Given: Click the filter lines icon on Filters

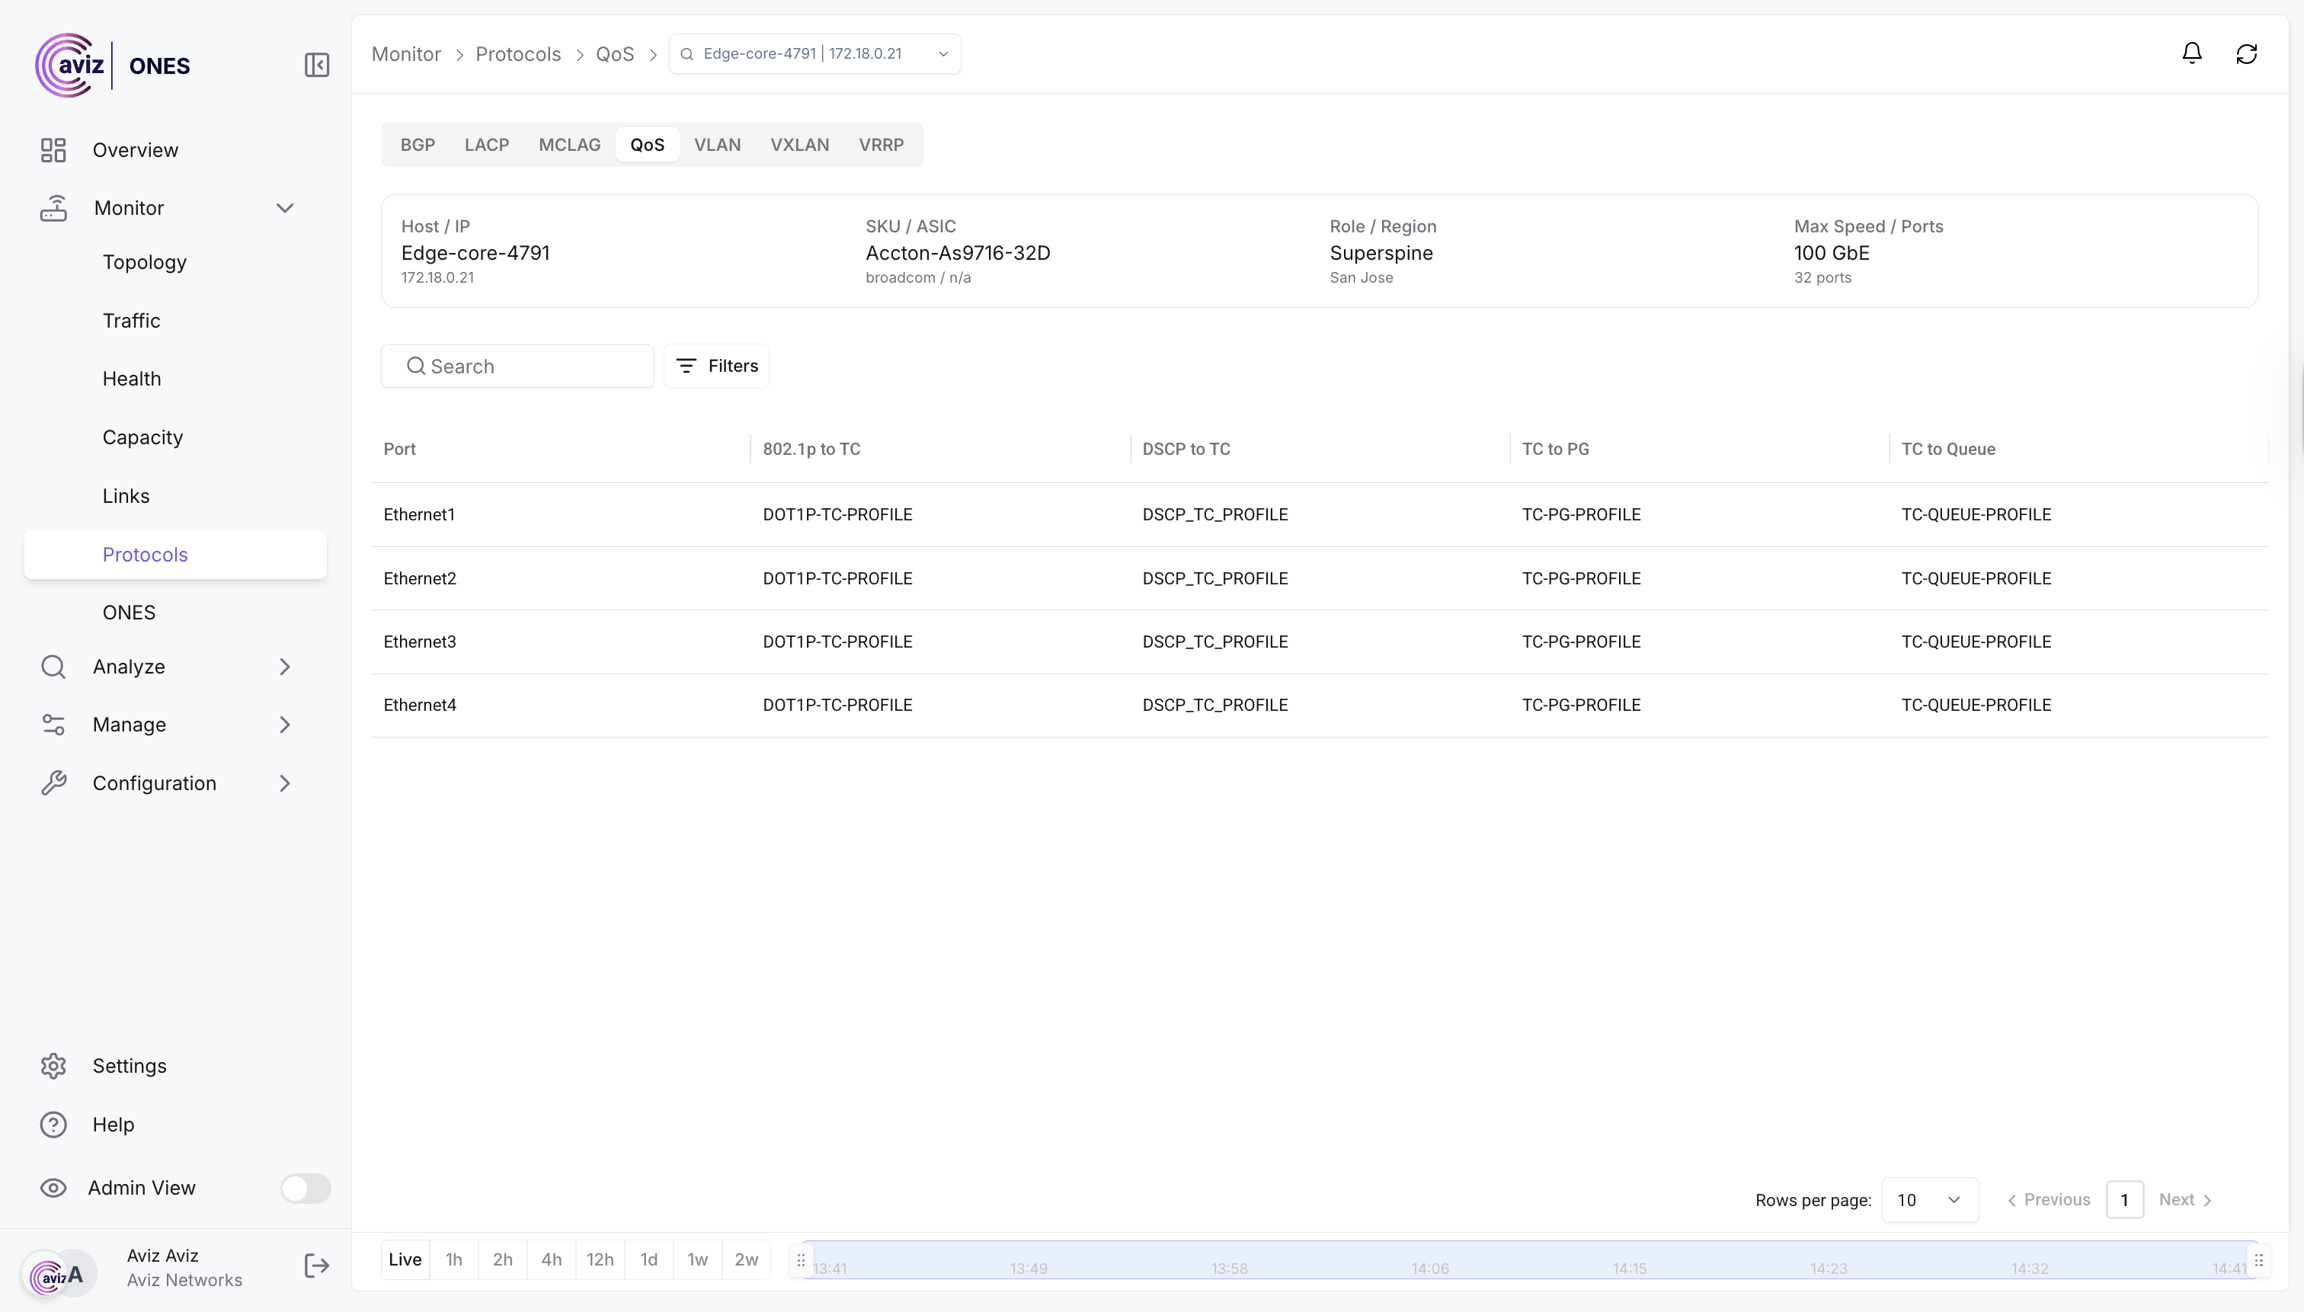Looking at the screenshot, I should [686, 366].
